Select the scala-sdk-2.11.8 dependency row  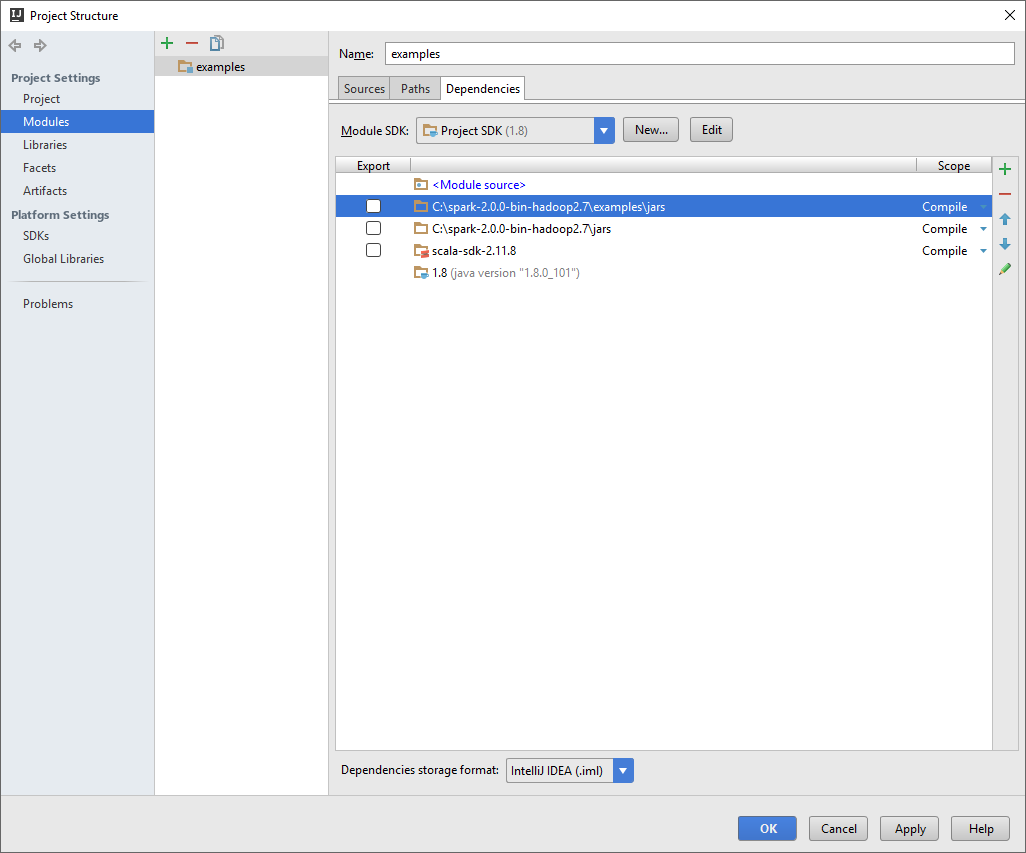[x=664, y=251]
